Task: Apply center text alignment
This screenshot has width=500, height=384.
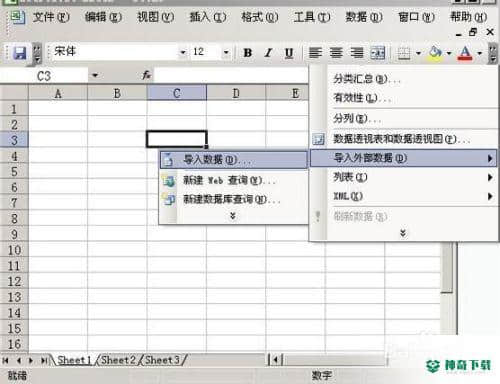Action: [x=336, y=53]
